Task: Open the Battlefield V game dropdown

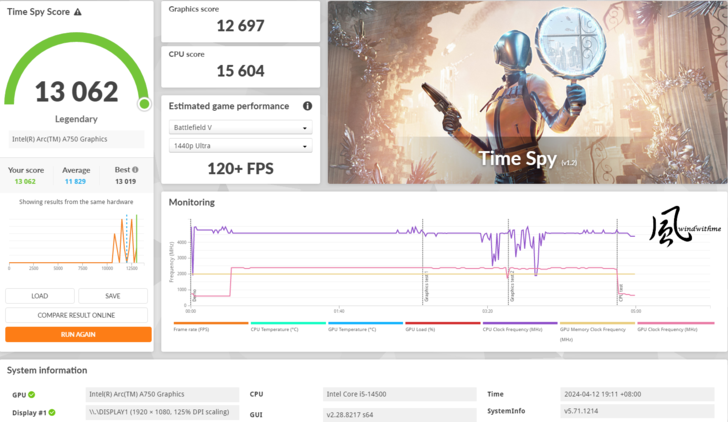Action: click(x=240, y=128)
